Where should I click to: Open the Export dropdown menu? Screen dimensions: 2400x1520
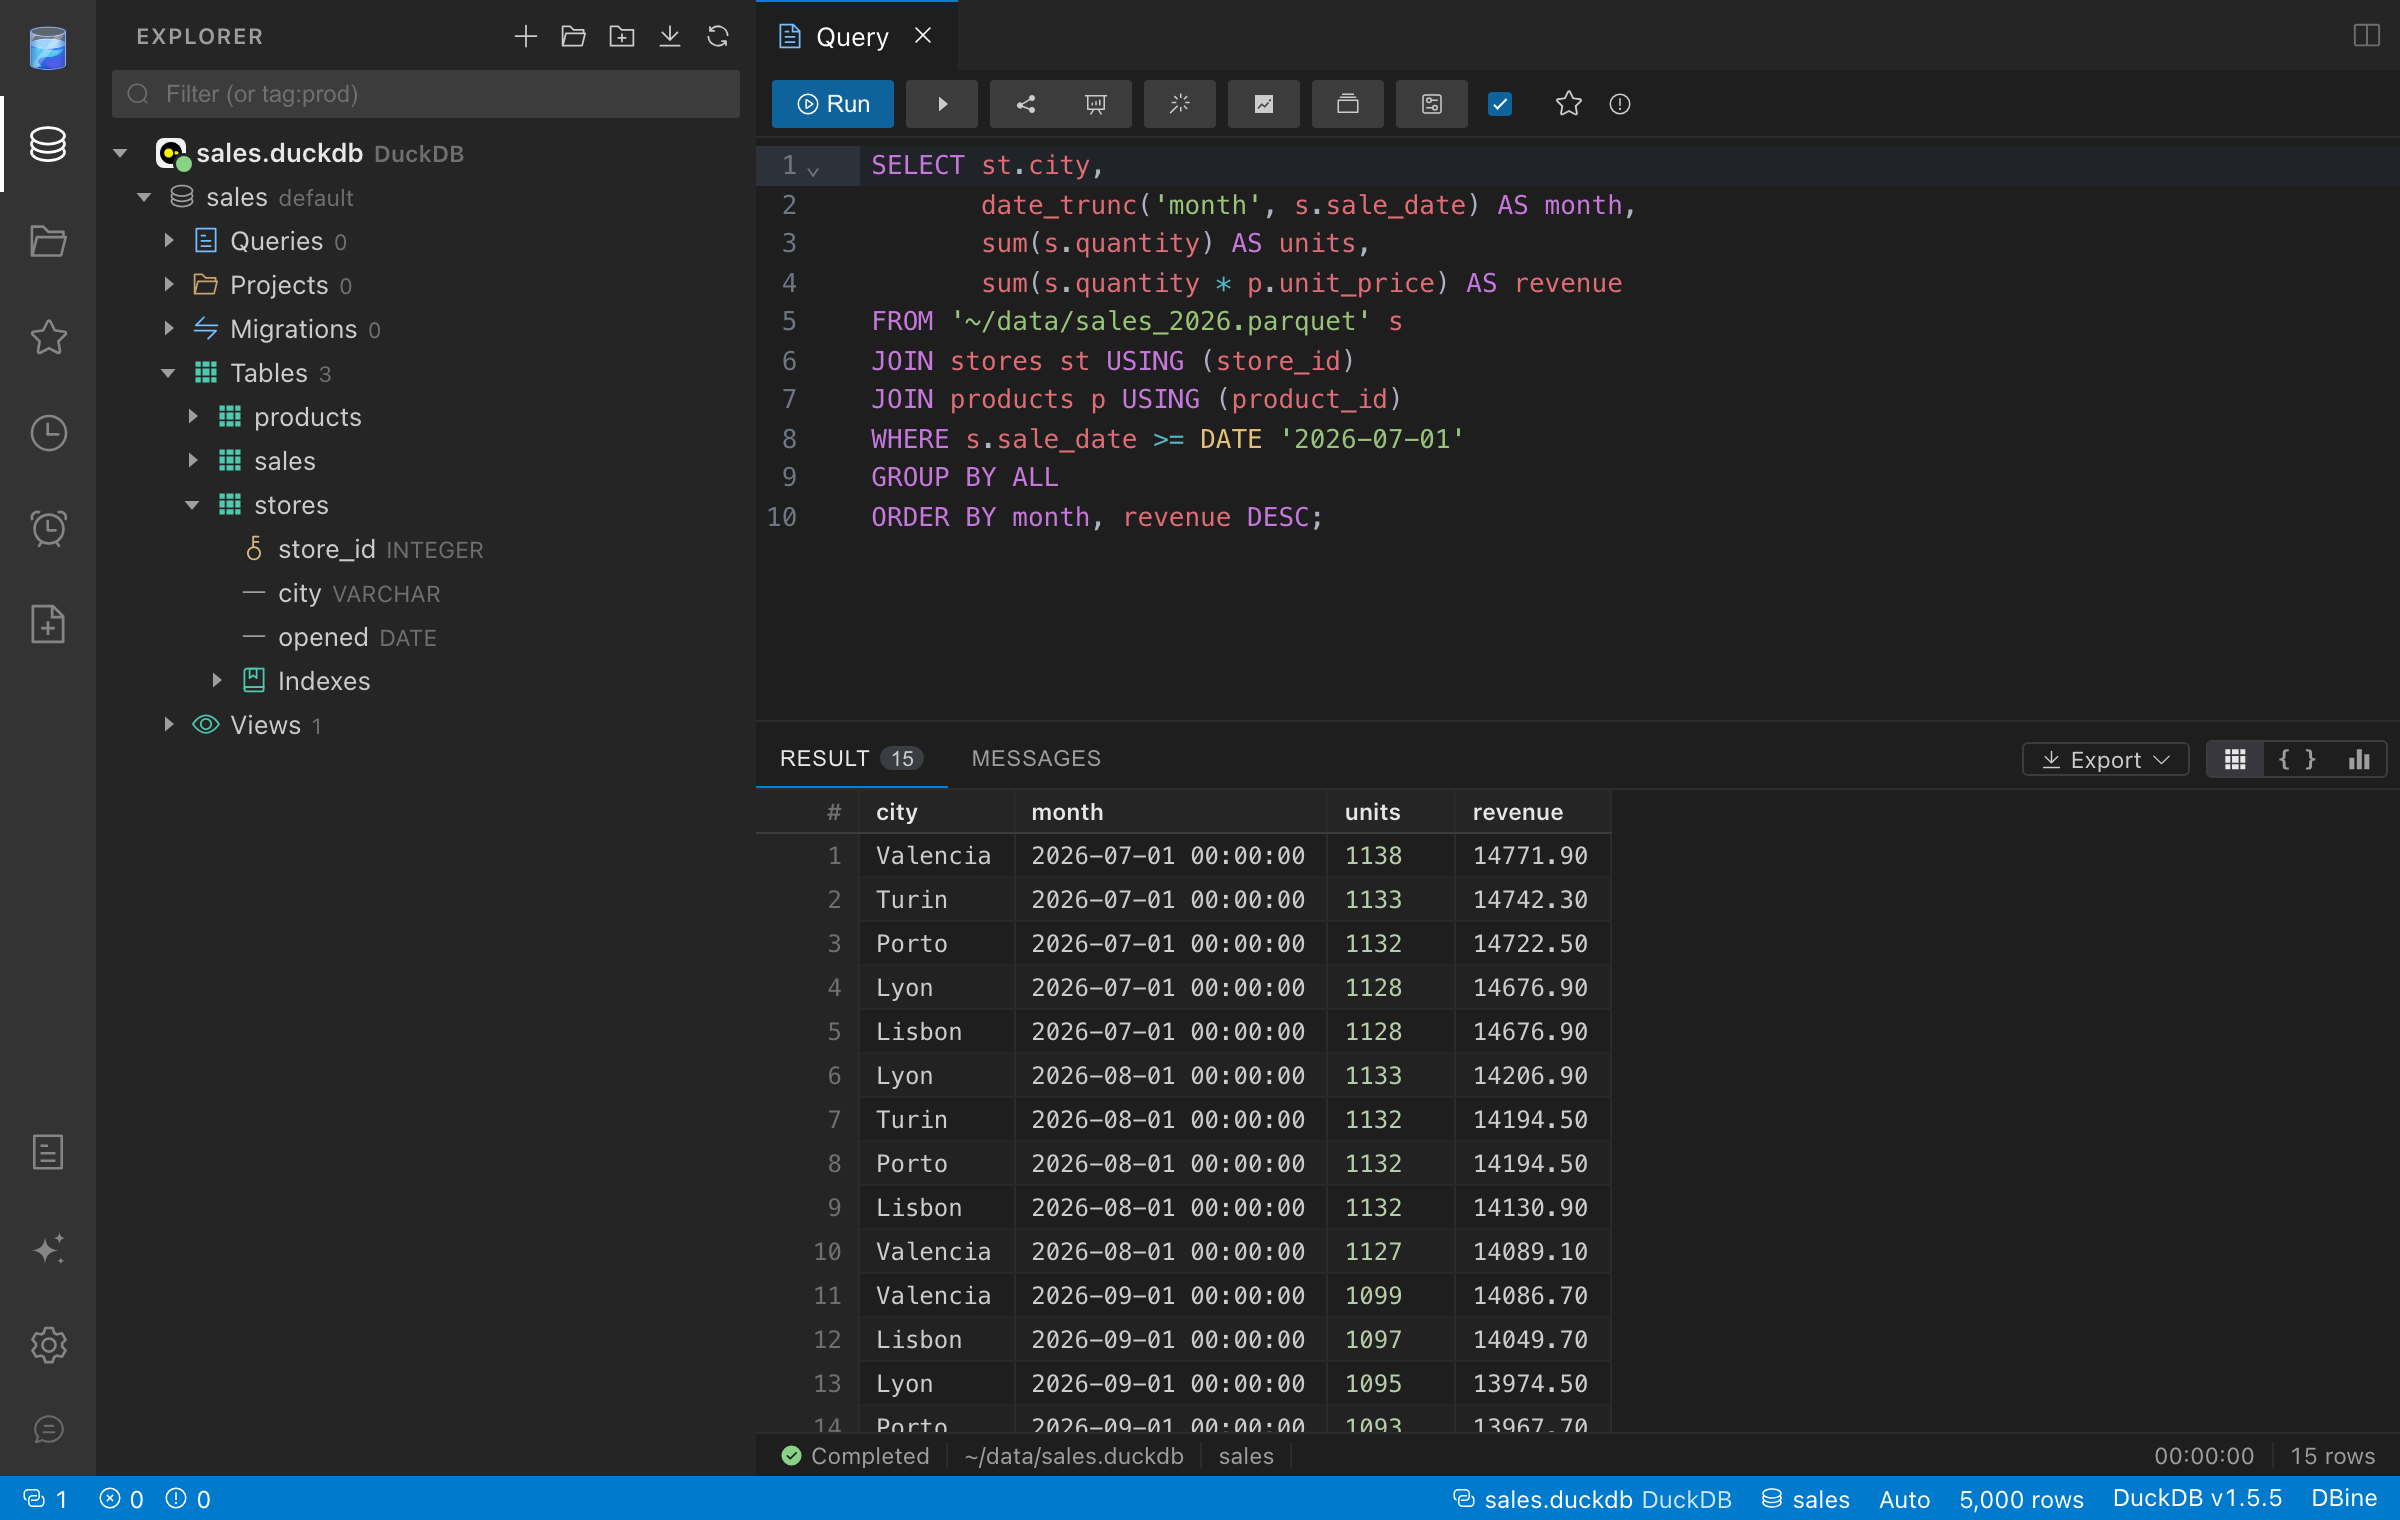pyautogui.click(x=2105, y=759)
